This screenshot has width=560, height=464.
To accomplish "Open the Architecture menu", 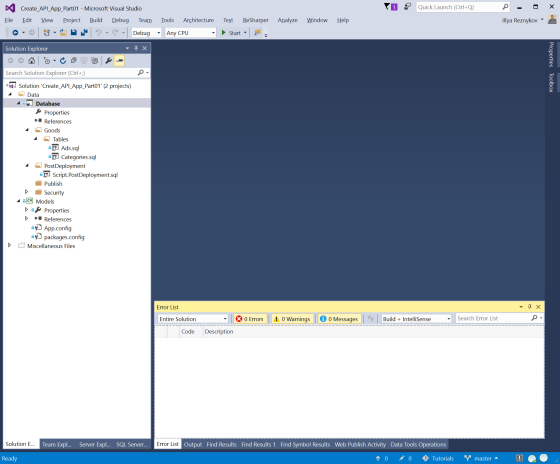I will (x=199, y=20).
